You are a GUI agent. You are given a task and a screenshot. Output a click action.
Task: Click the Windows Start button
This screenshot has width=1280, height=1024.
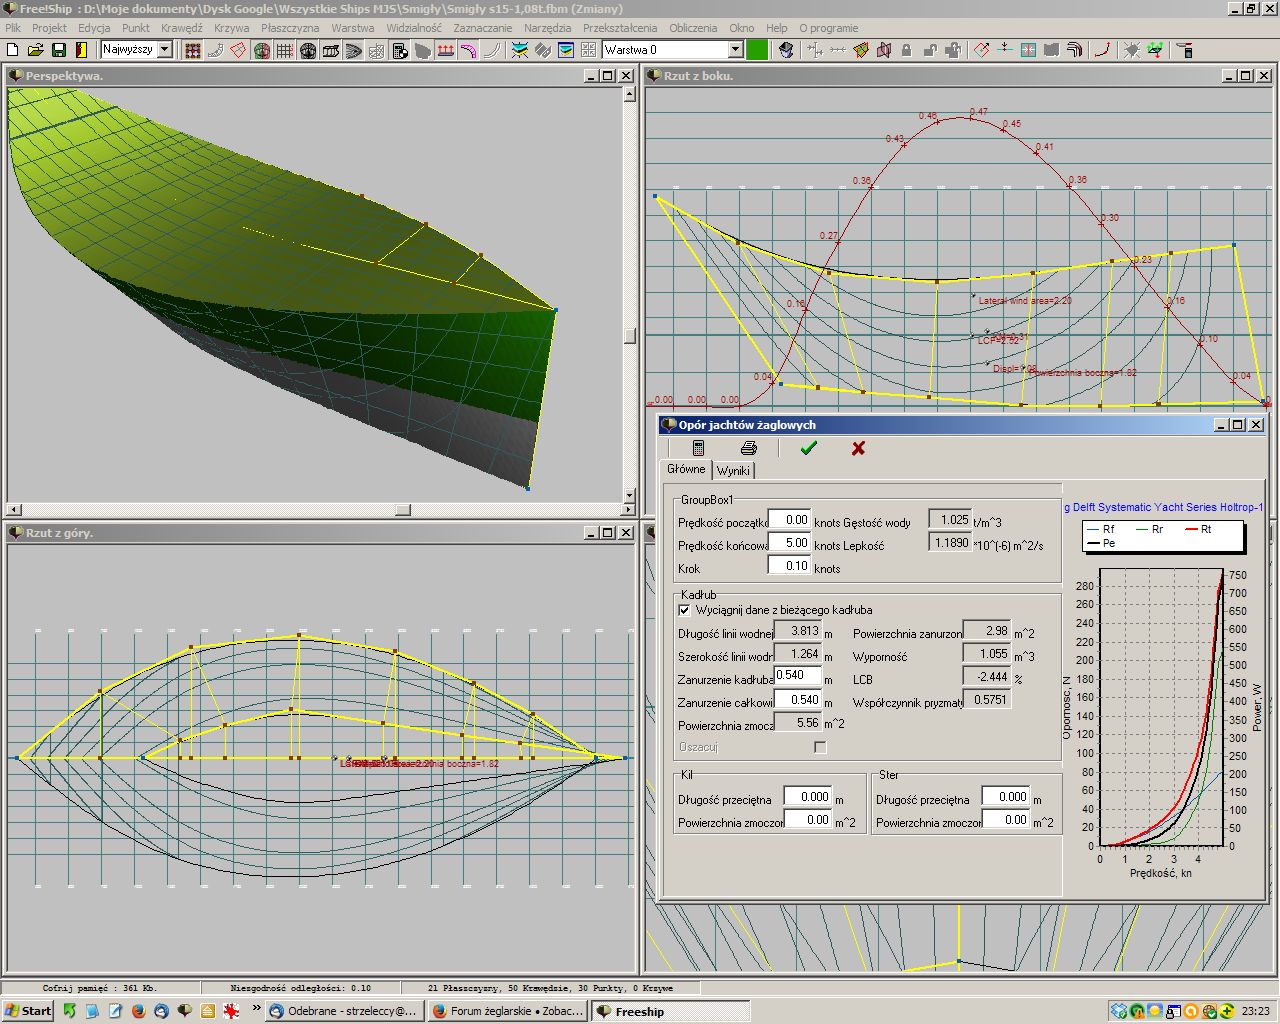[x=28, y=1011]
